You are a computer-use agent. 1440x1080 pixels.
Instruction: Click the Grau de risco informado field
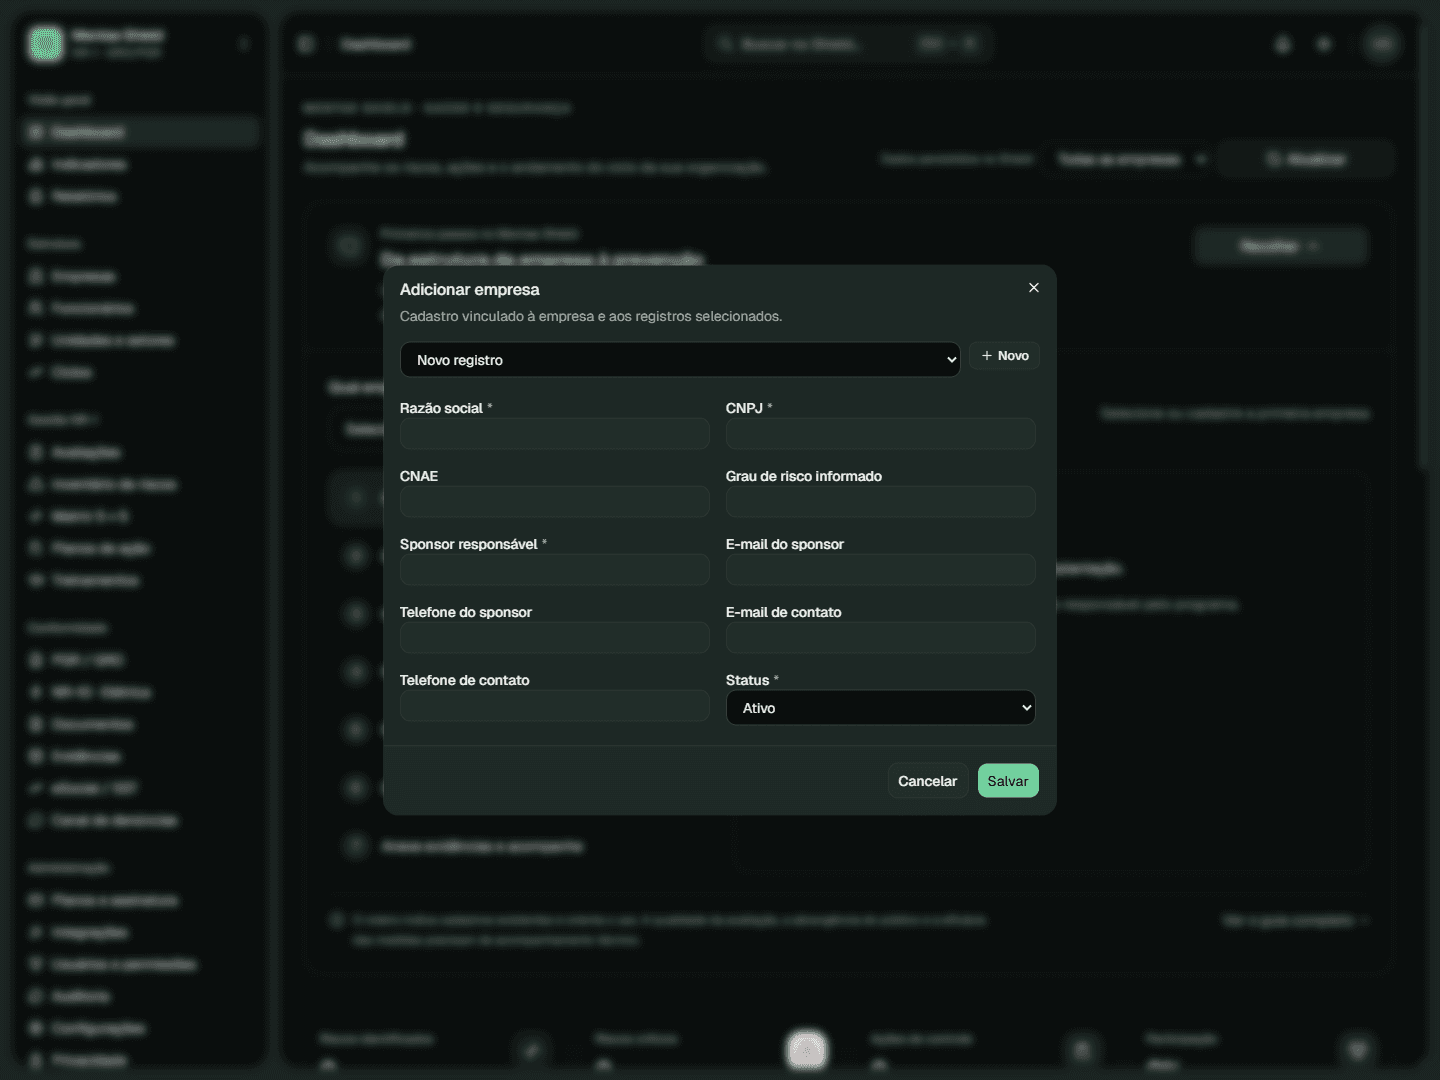tap(880, 502)
